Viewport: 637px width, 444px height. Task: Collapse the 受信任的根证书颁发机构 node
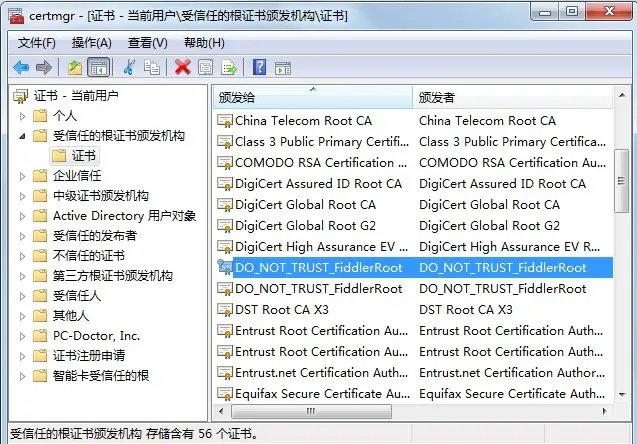22,136
